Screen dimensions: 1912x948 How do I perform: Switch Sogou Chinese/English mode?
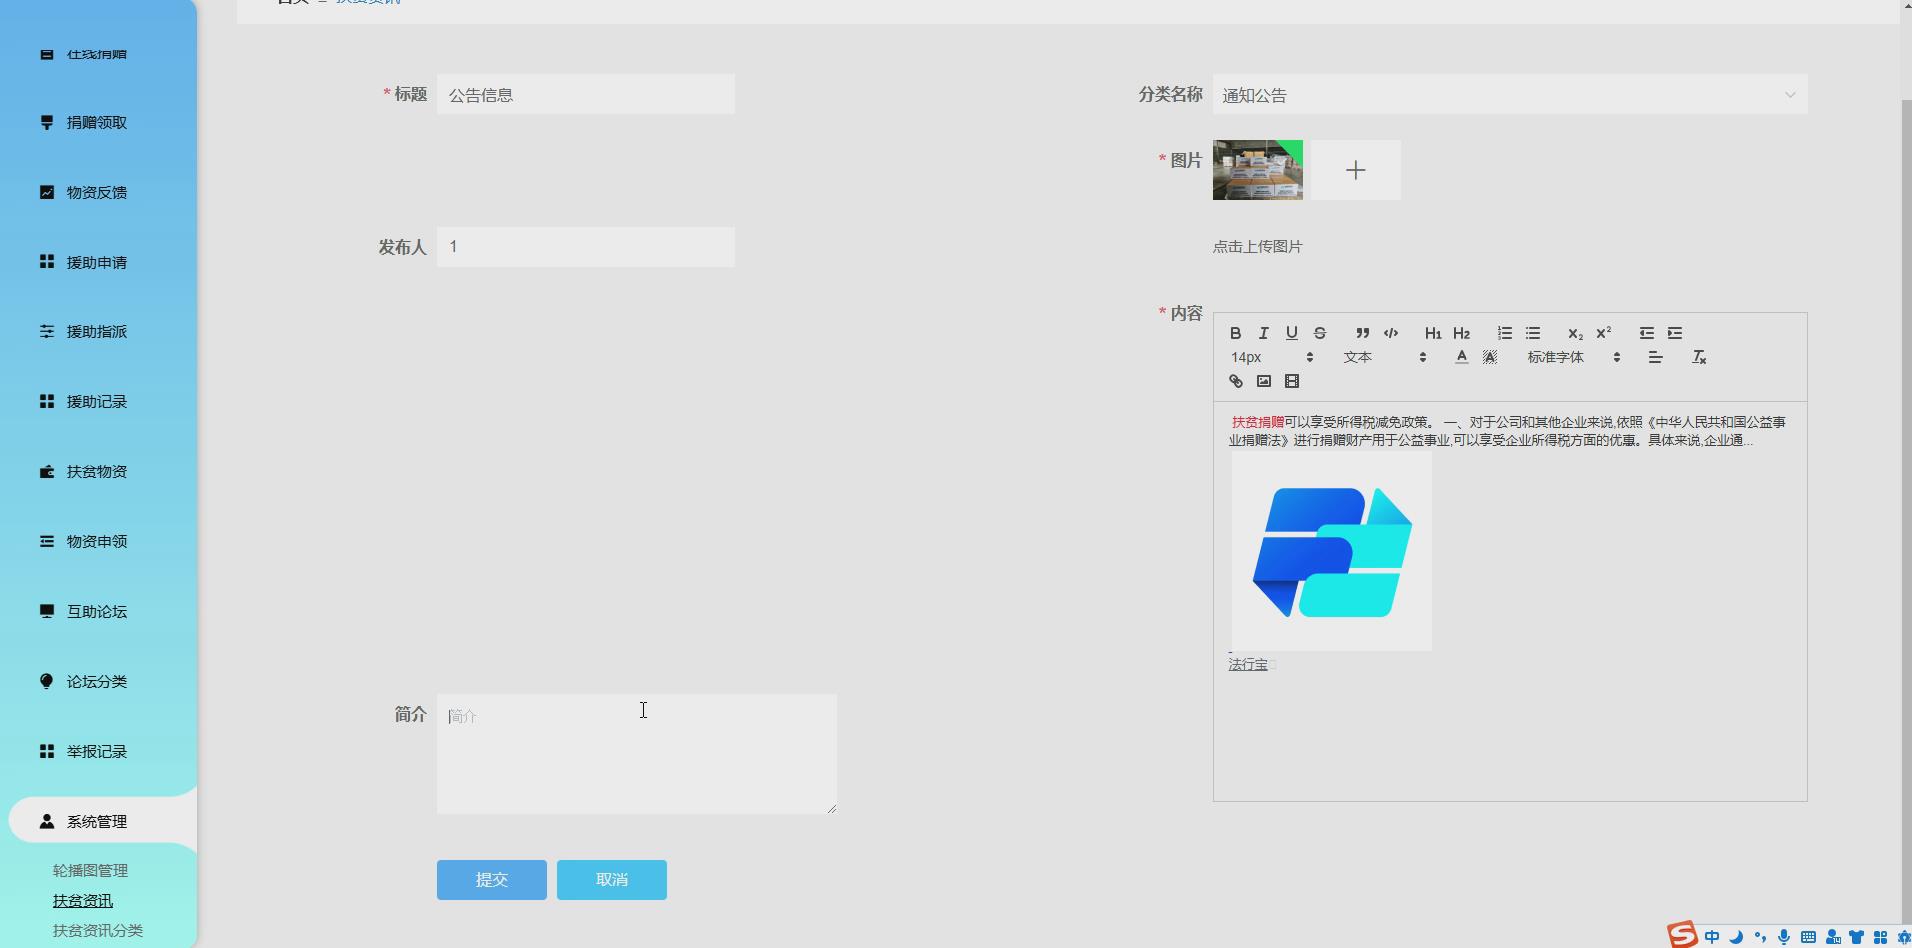tap(1712, 937)
